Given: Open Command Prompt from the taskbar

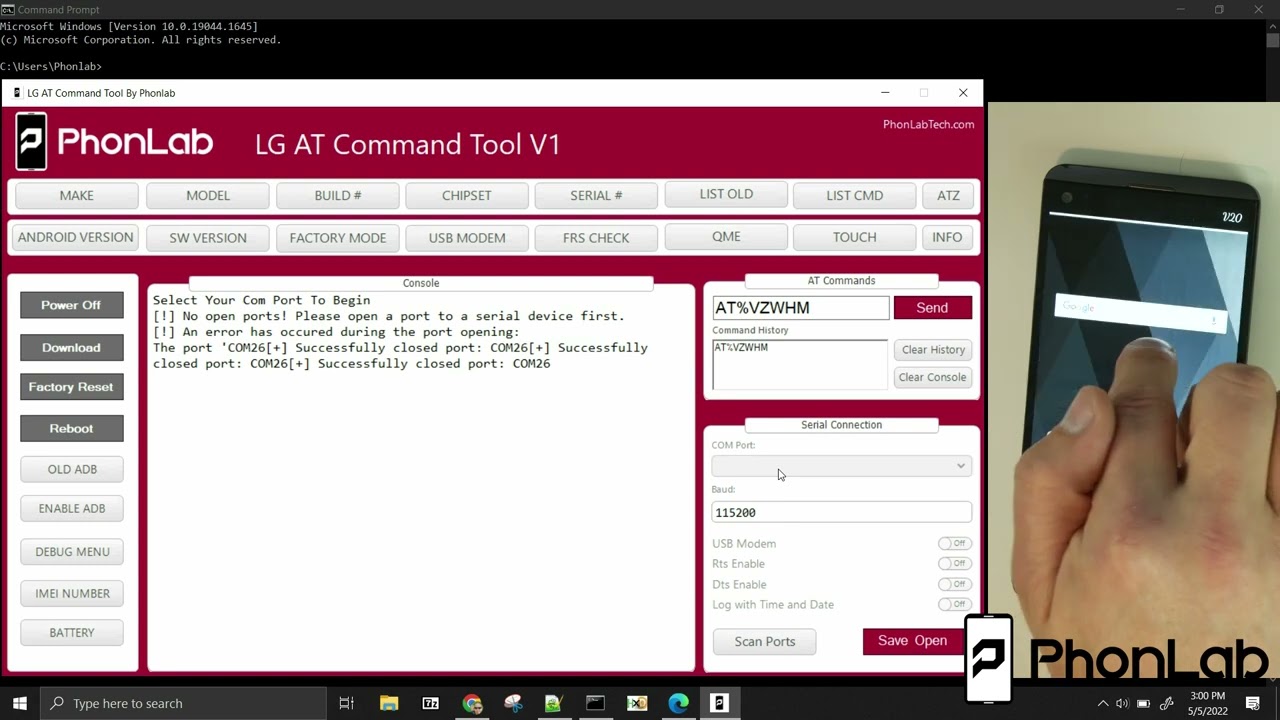Looking at the screenshot, I should [595, 703].
